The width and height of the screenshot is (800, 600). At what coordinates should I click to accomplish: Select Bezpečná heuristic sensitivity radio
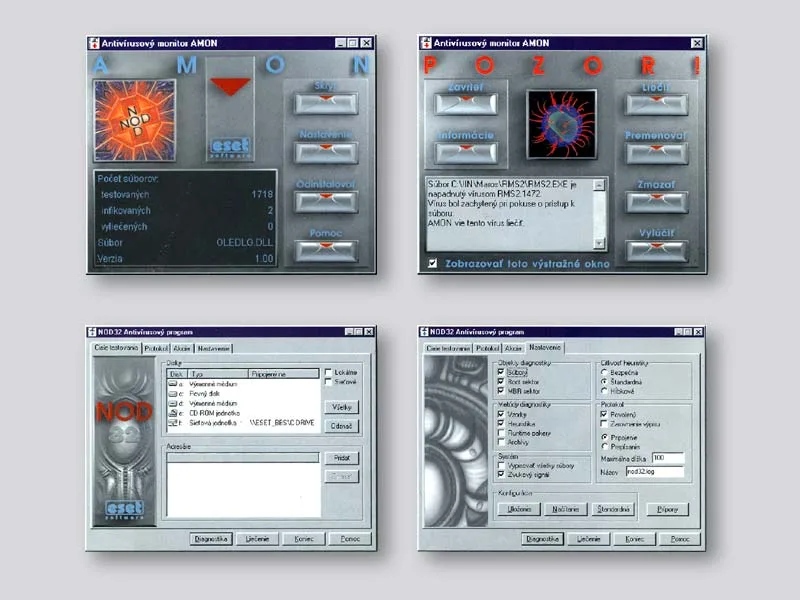coord(604,372)
